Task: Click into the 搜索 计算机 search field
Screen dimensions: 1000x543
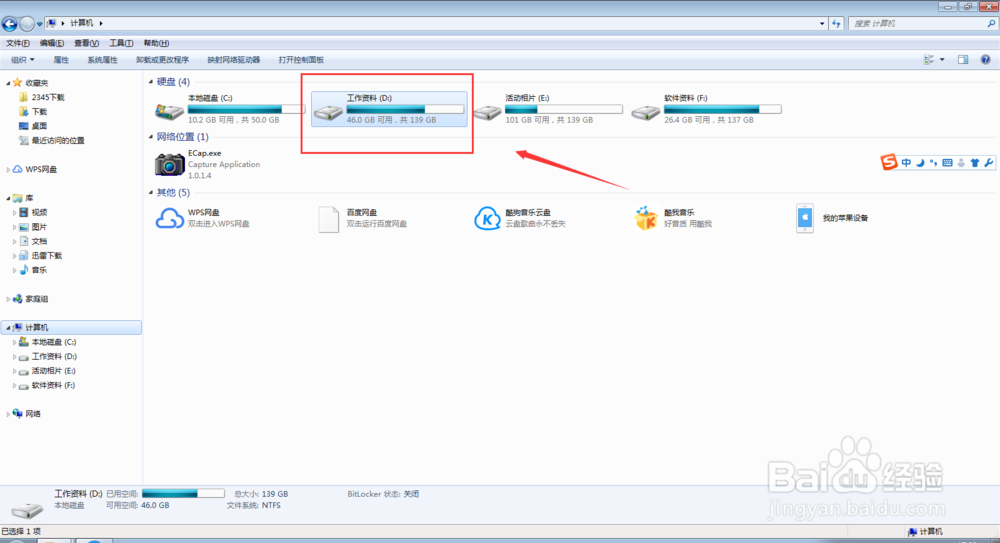Action: [918, 24]
